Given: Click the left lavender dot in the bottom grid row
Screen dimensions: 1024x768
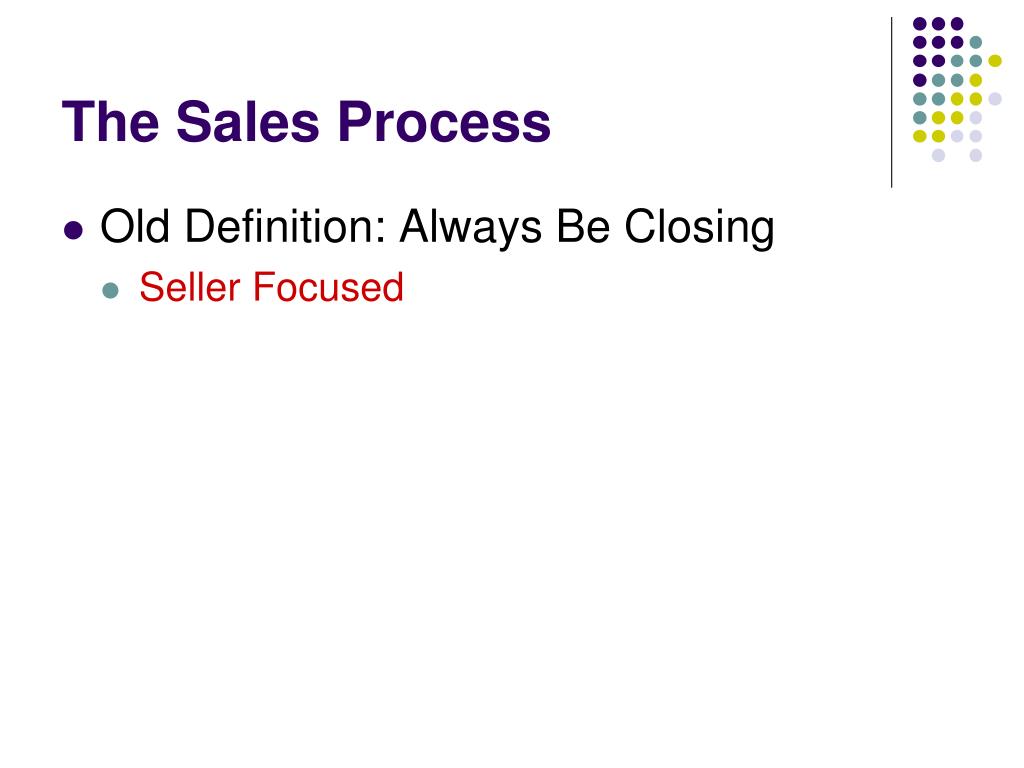Looking at the screenshot, I should pyautogui.click(x=938, y=155).
